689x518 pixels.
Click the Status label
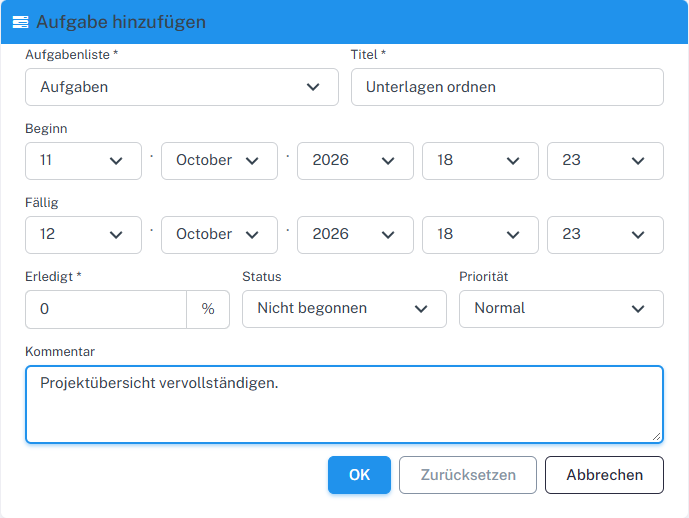point(261,277)
